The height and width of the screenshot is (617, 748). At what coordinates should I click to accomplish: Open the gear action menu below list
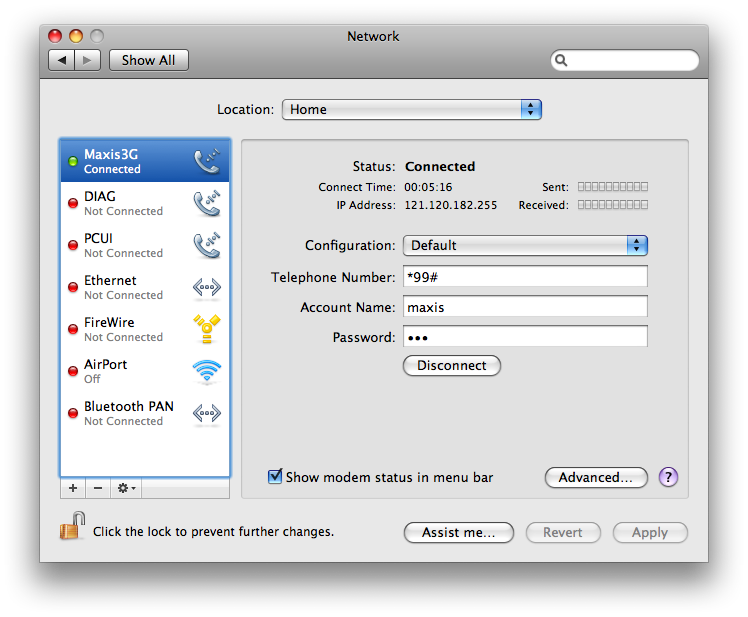point(127,488)
